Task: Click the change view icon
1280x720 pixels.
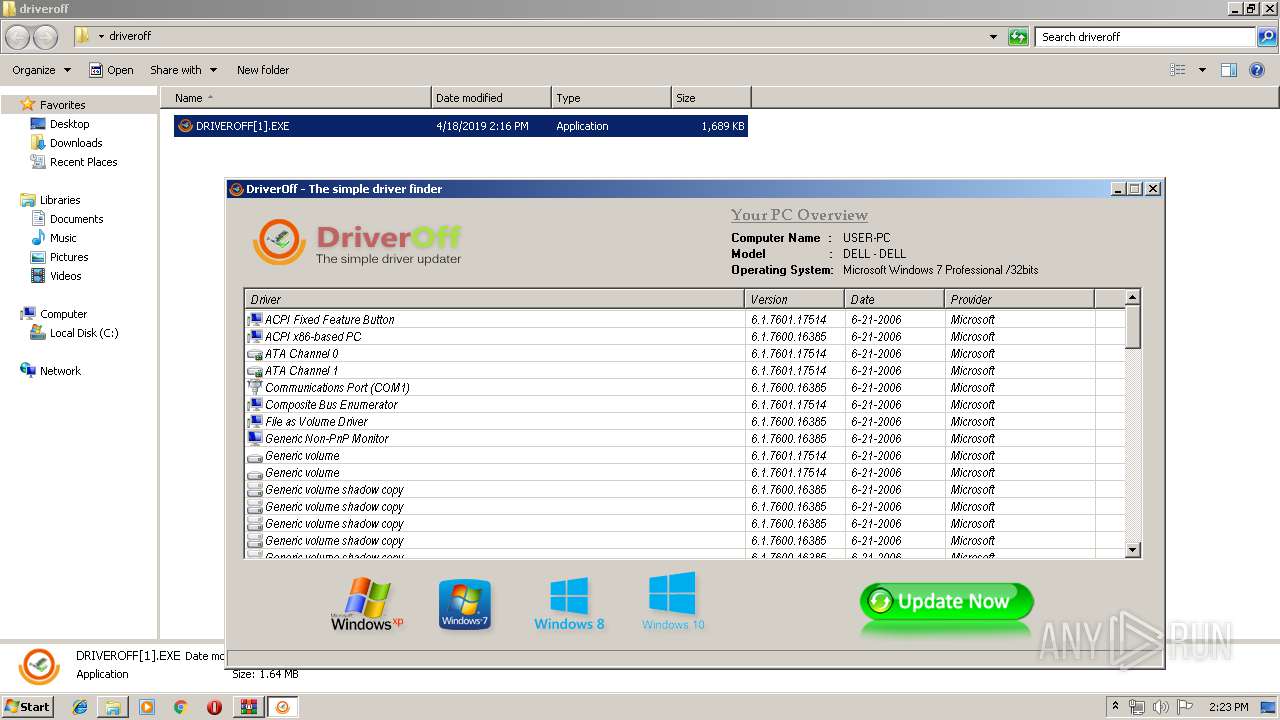Action: (1178, 70)
